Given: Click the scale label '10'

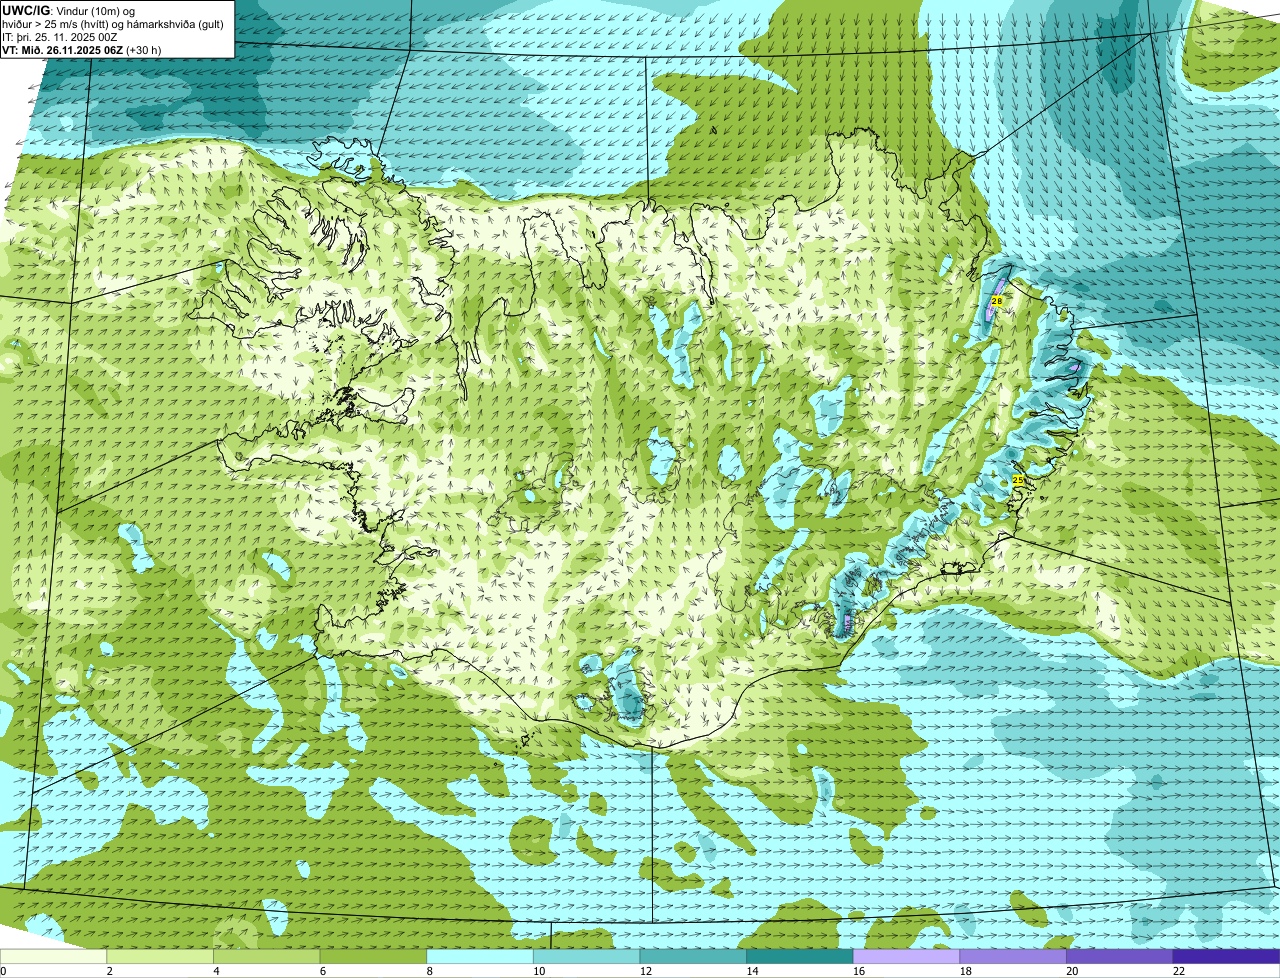Looking at the screenshot, I should [x=539, y=971].
